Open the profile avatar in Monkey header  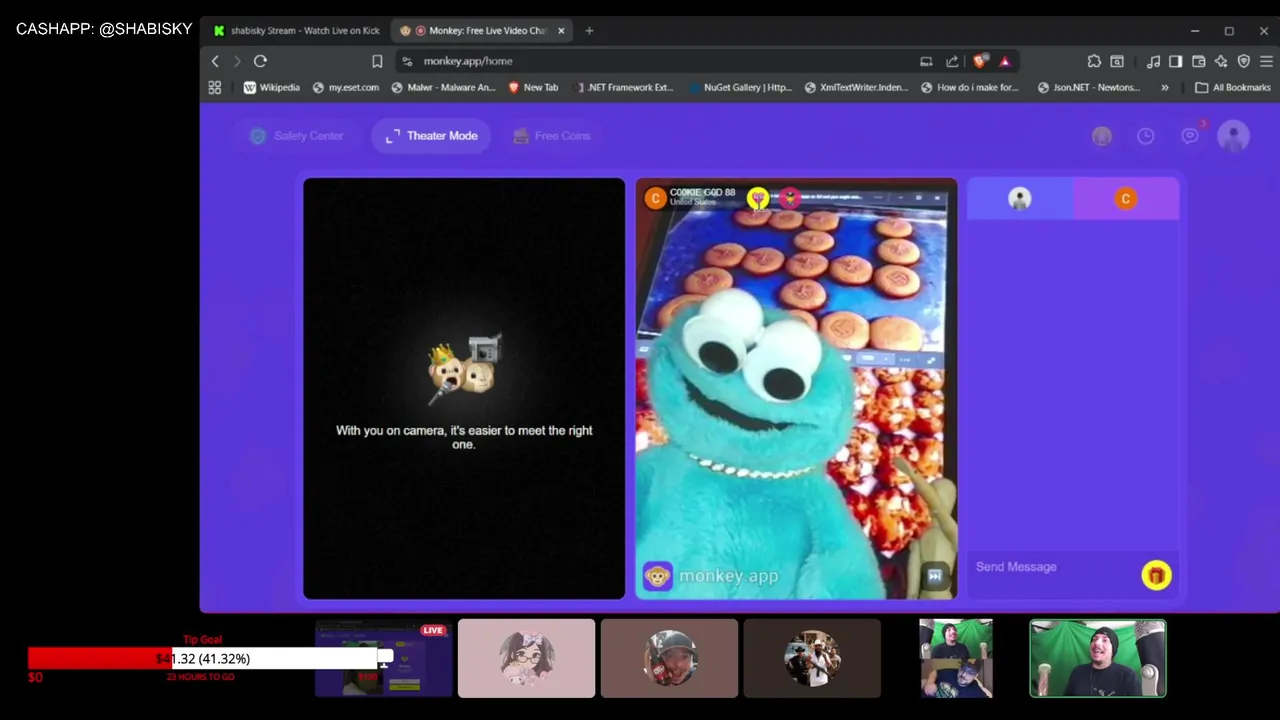coord(1234,136)
